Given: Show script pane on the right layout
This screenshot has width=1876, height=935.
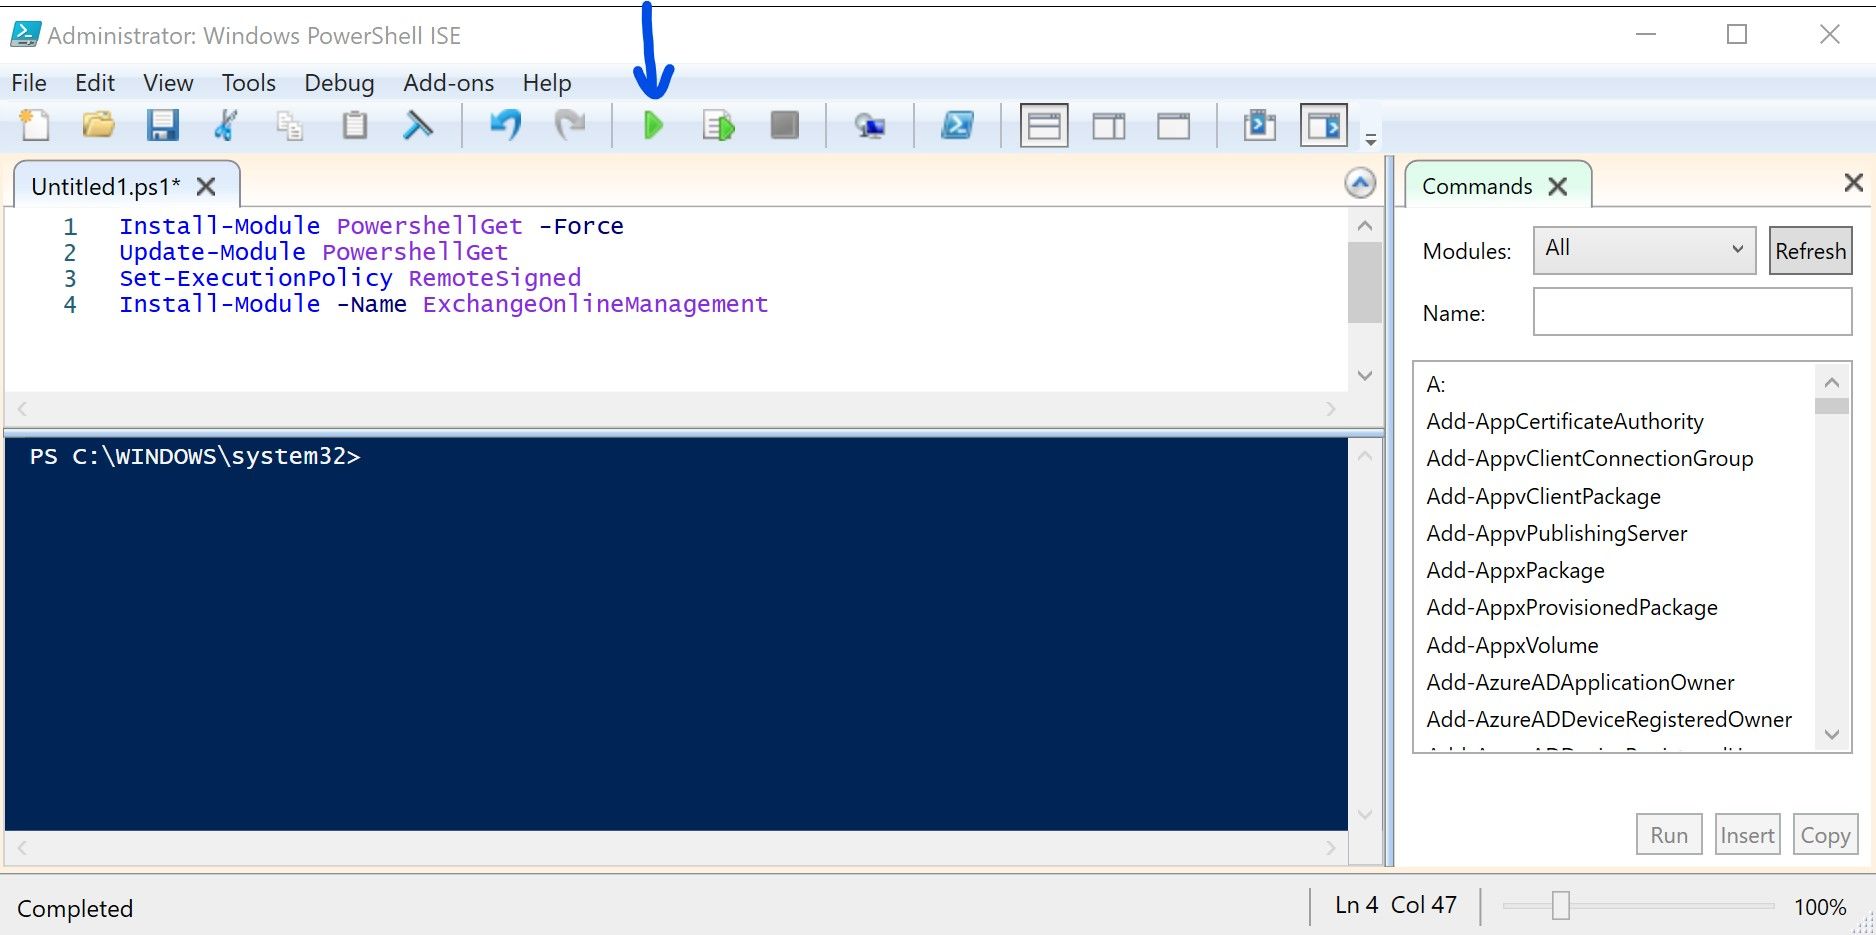Looking at the screenshot, I should [1109, 126].
